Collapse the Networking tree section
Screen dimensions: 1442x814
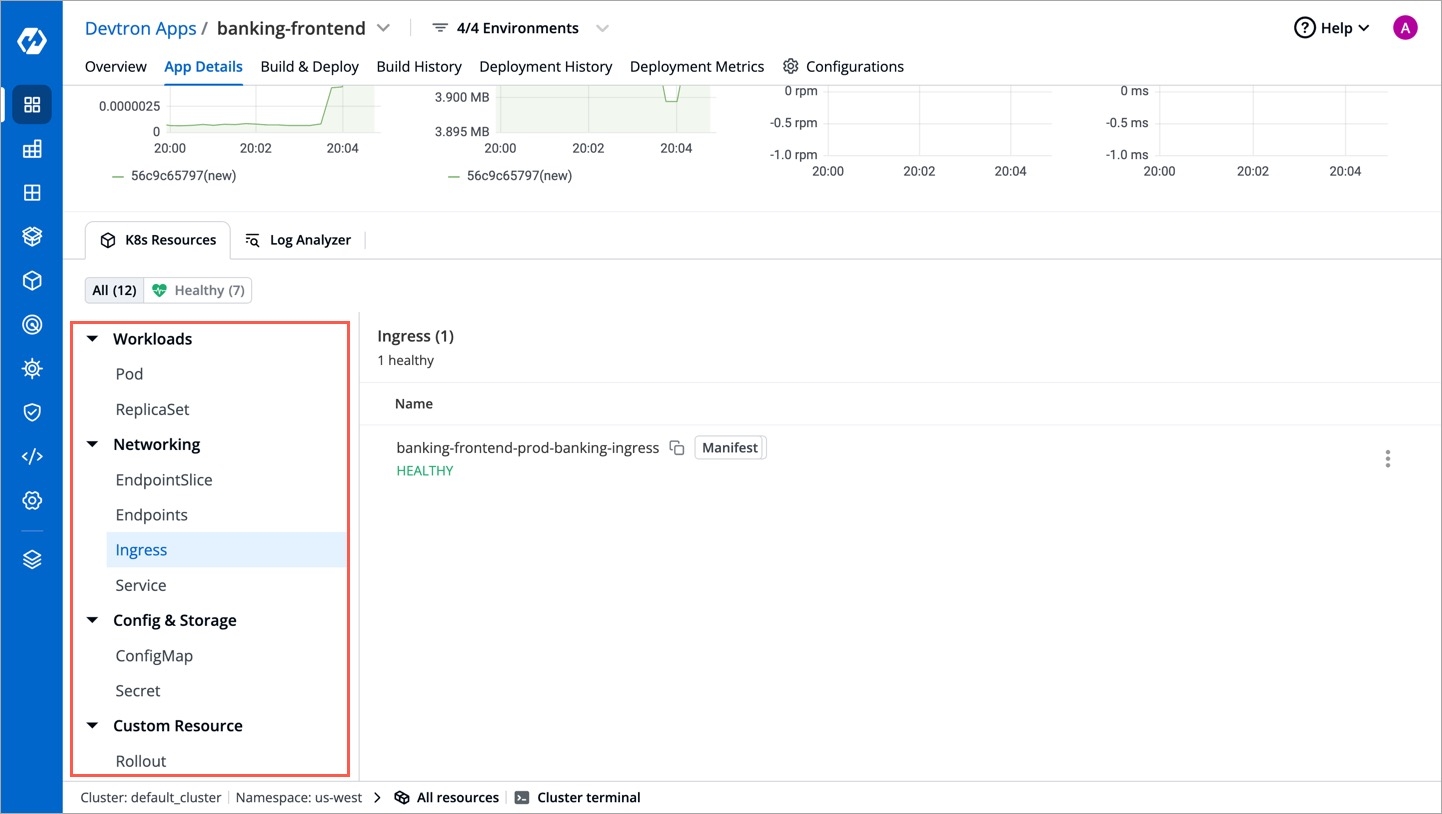tap(92, 444)
